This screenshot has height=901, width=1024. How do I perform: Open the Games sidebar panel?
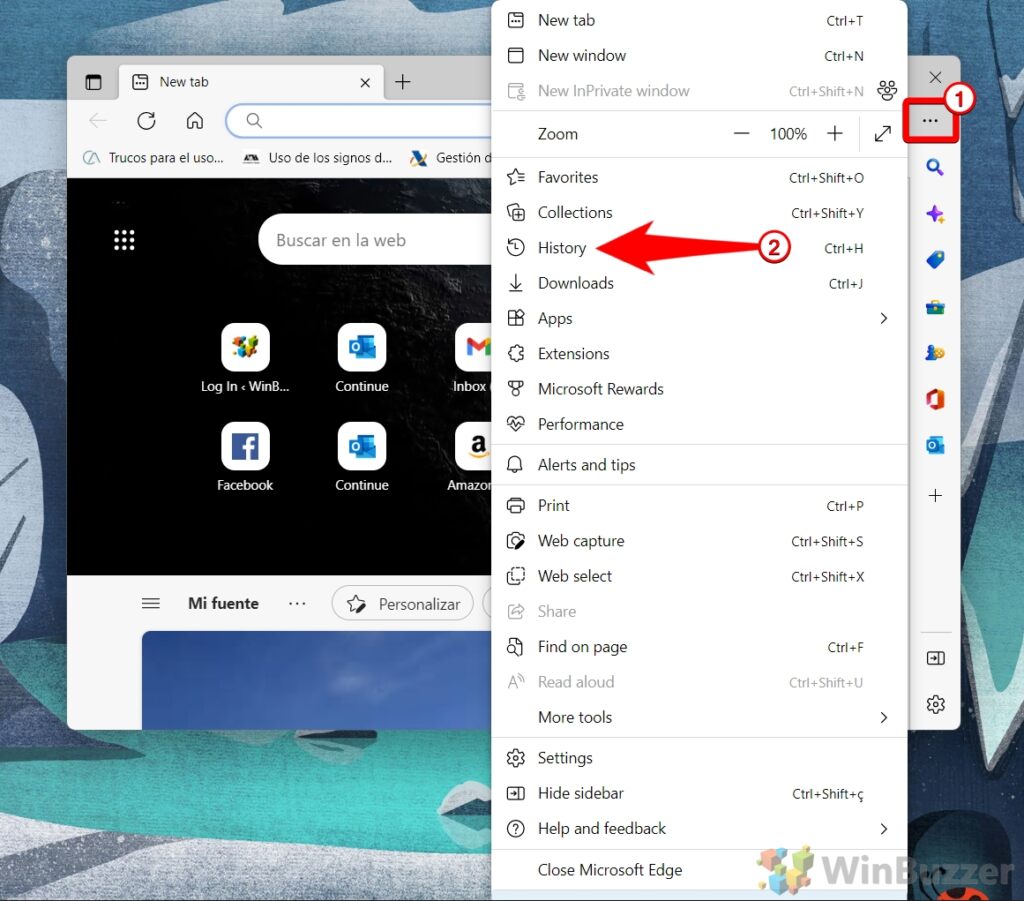[x=935, y=352]
